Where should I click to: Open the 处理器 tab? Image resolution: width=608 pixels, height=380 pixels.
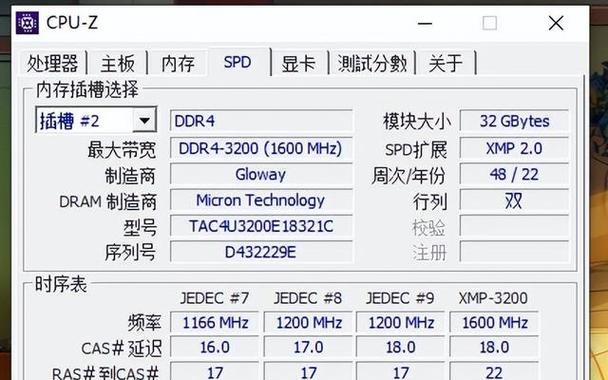[x=53, y=63]
